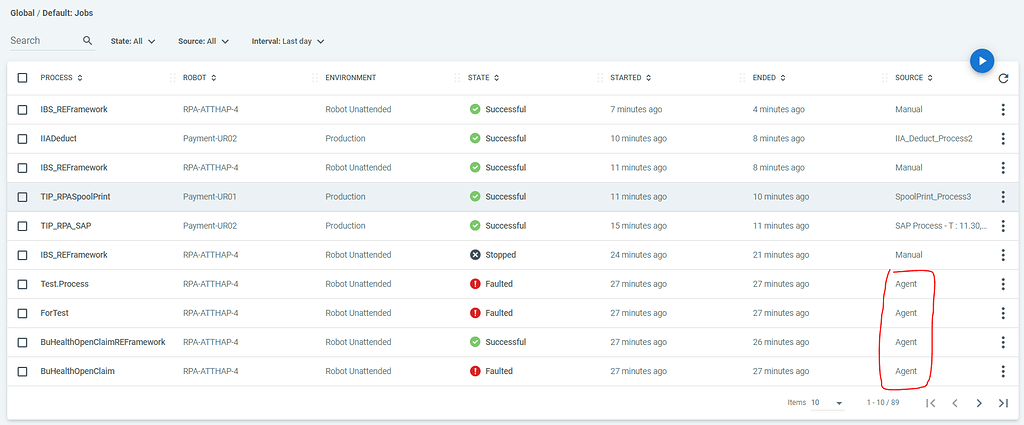
Task: Go to next page of jobs
Action: 979,403
